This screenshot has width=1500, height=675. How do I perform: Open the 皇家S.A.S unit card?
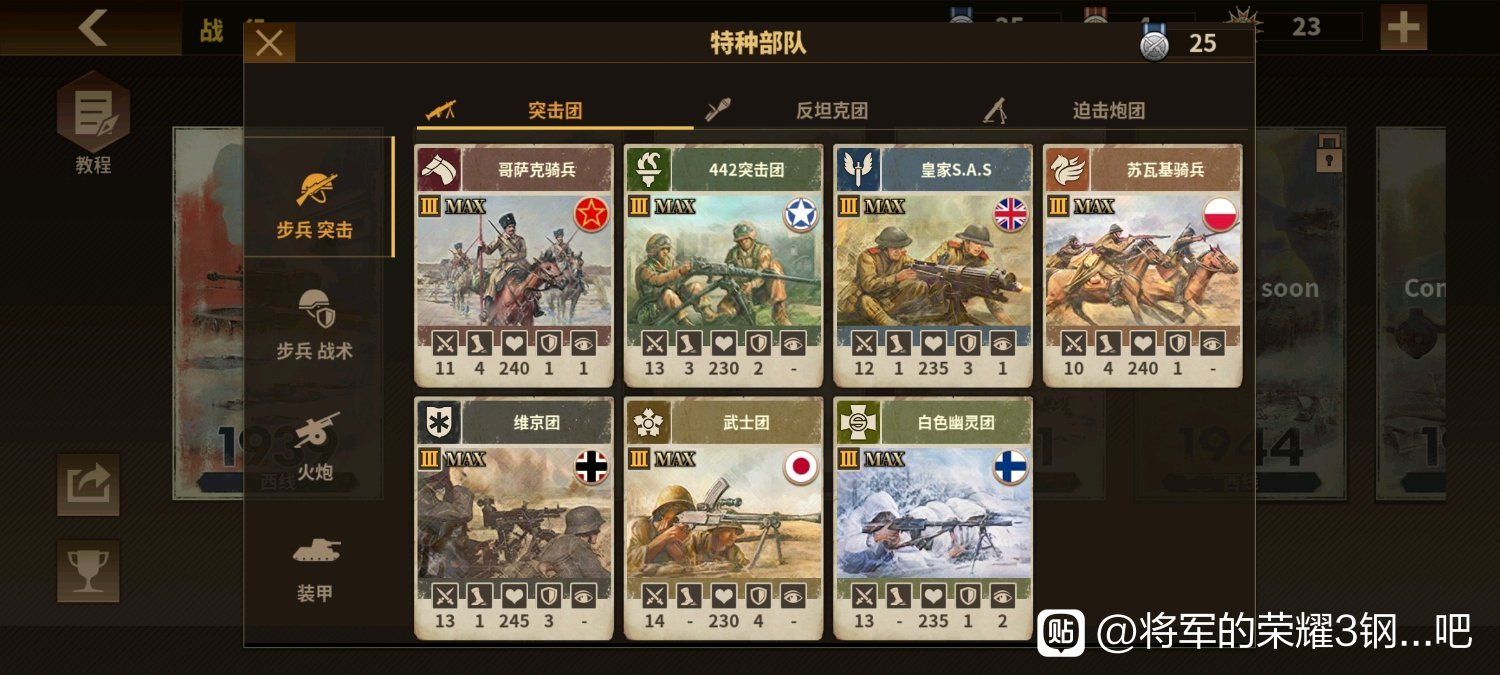[x=933, y=265]
